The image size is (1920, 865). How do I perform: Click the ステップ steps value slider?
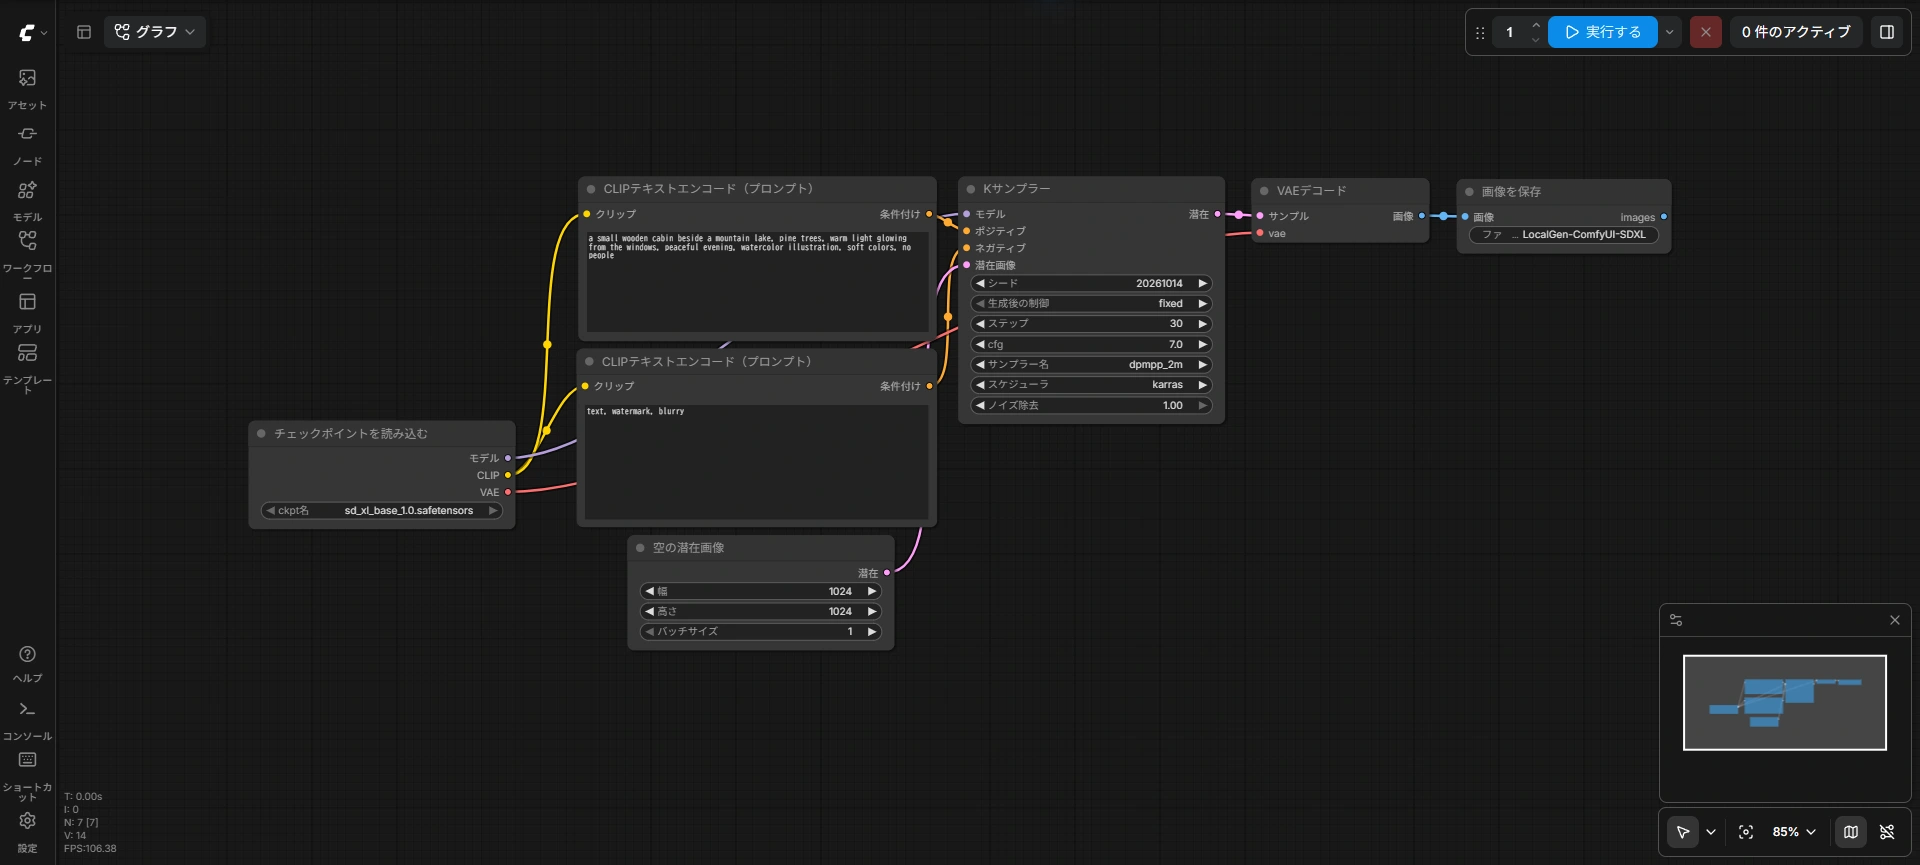pyautogui.click(x=1091, y=324)
